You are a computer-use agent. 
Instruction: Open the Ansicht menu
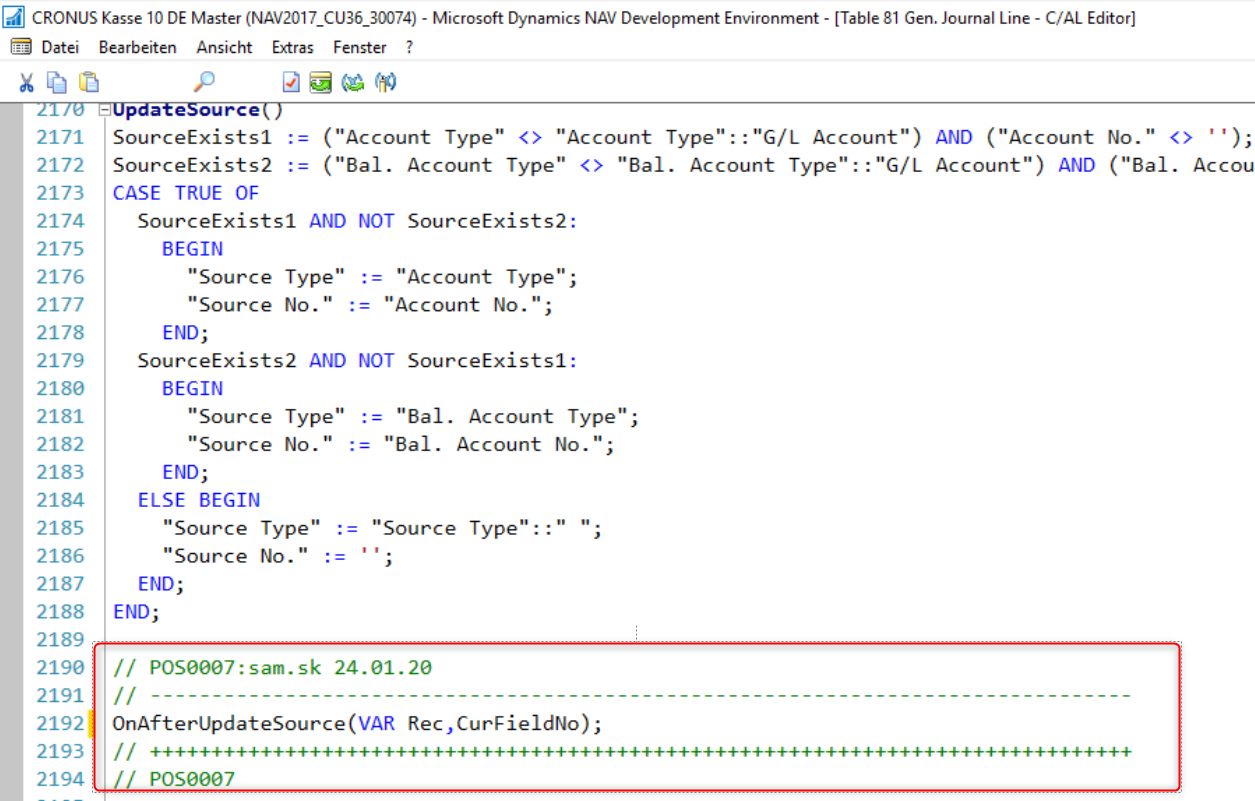(224, 46)
